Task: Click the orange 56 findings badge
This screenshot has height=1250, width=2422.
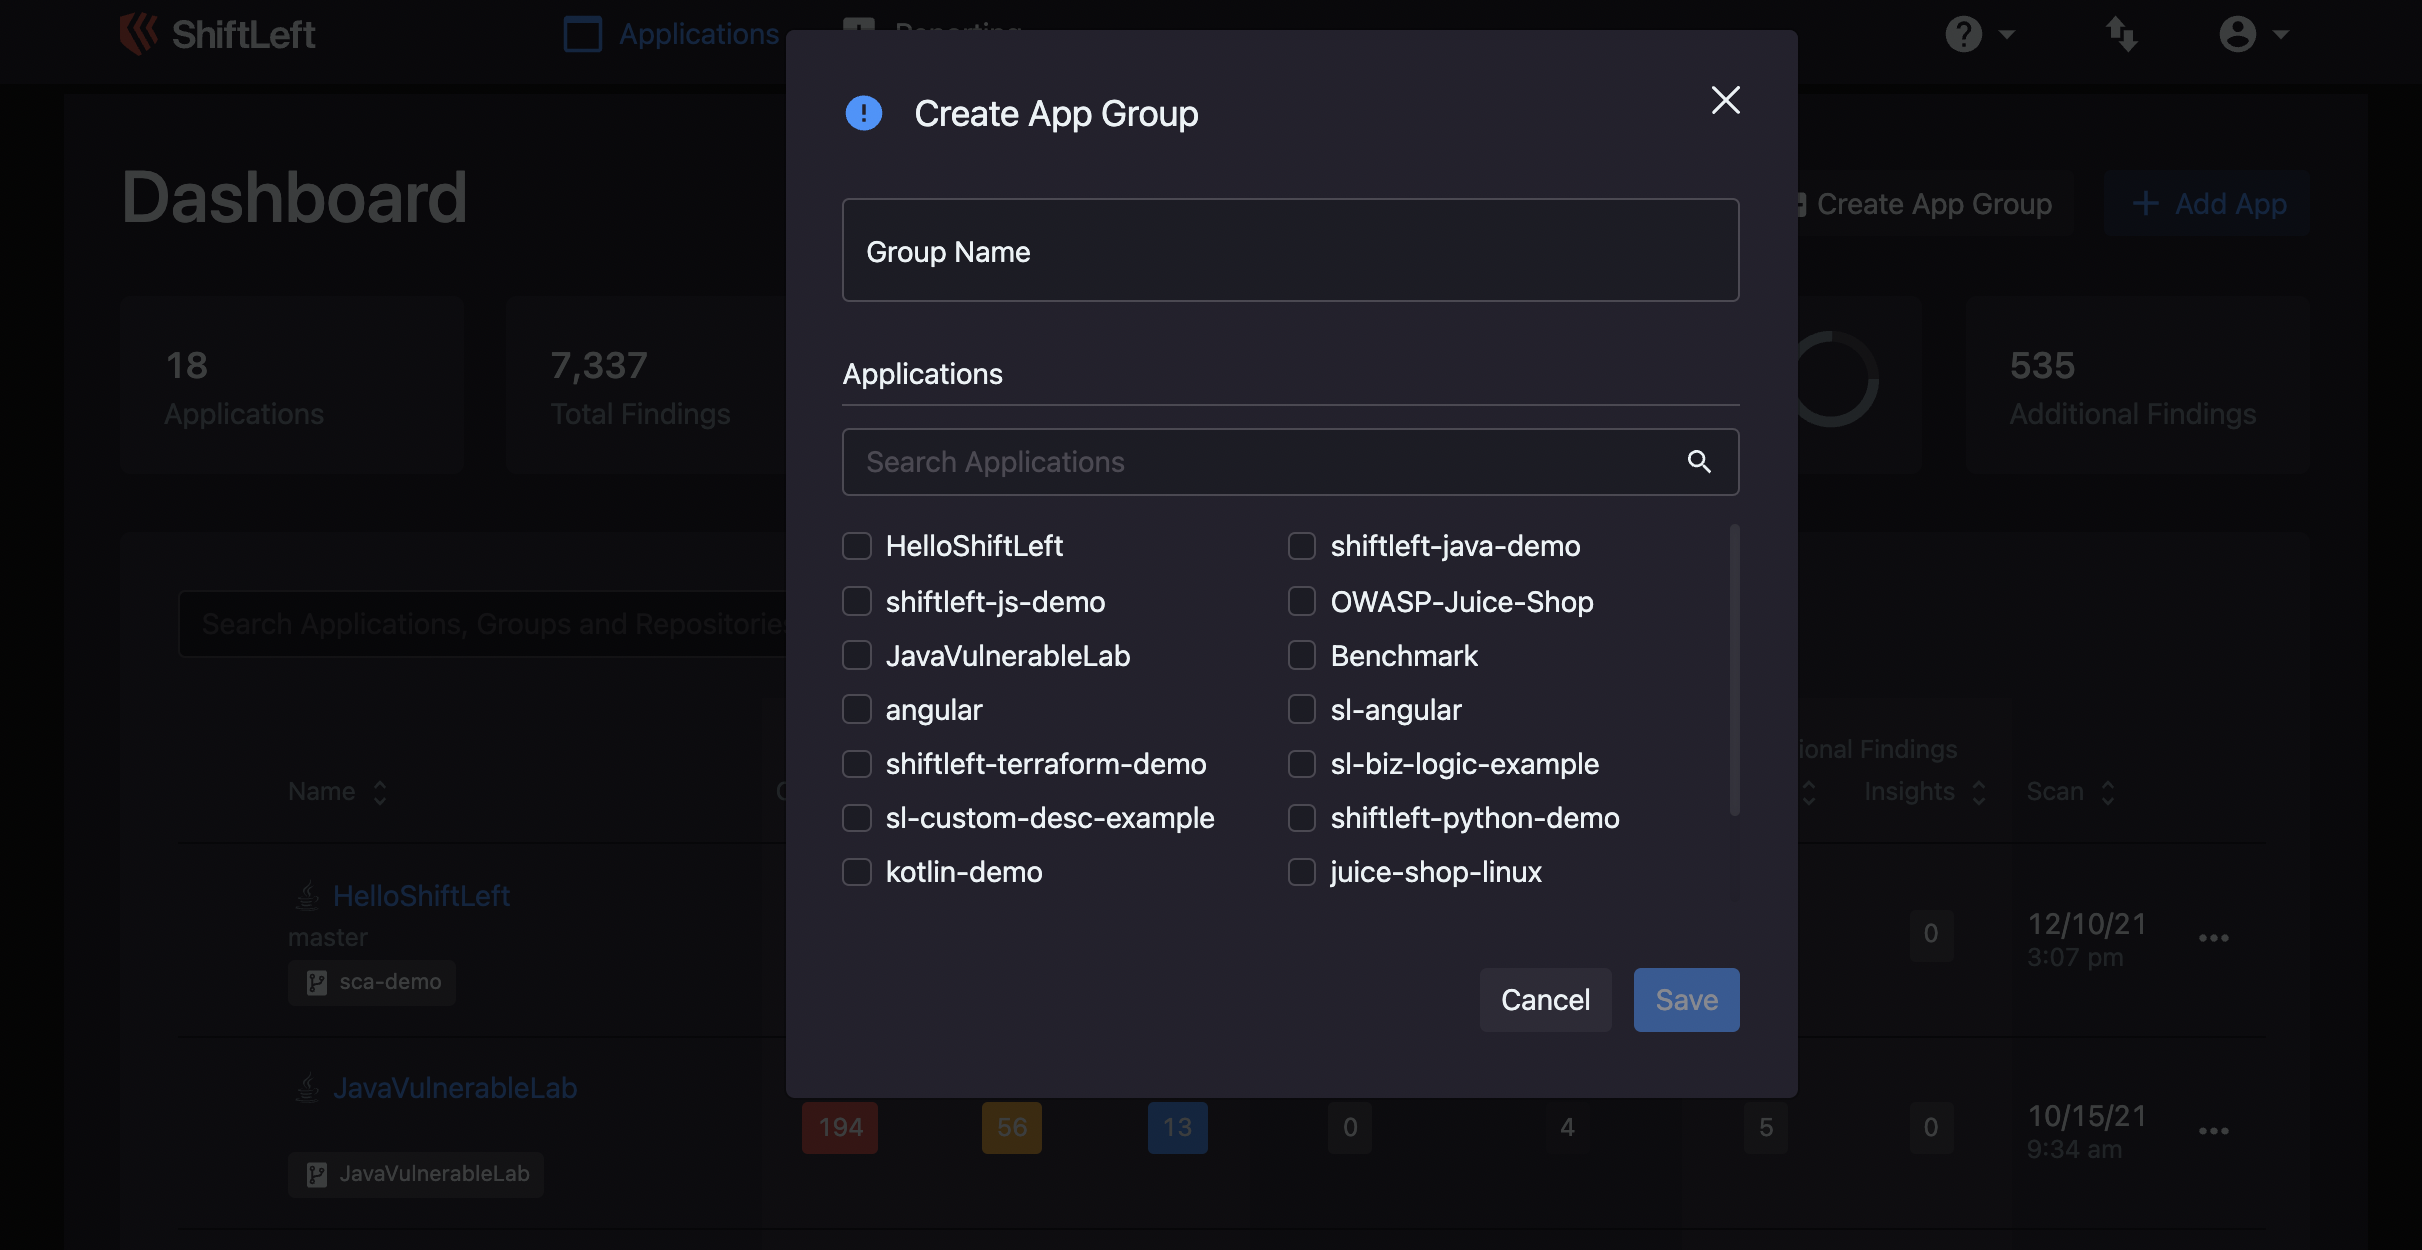Action: 1012,1128
